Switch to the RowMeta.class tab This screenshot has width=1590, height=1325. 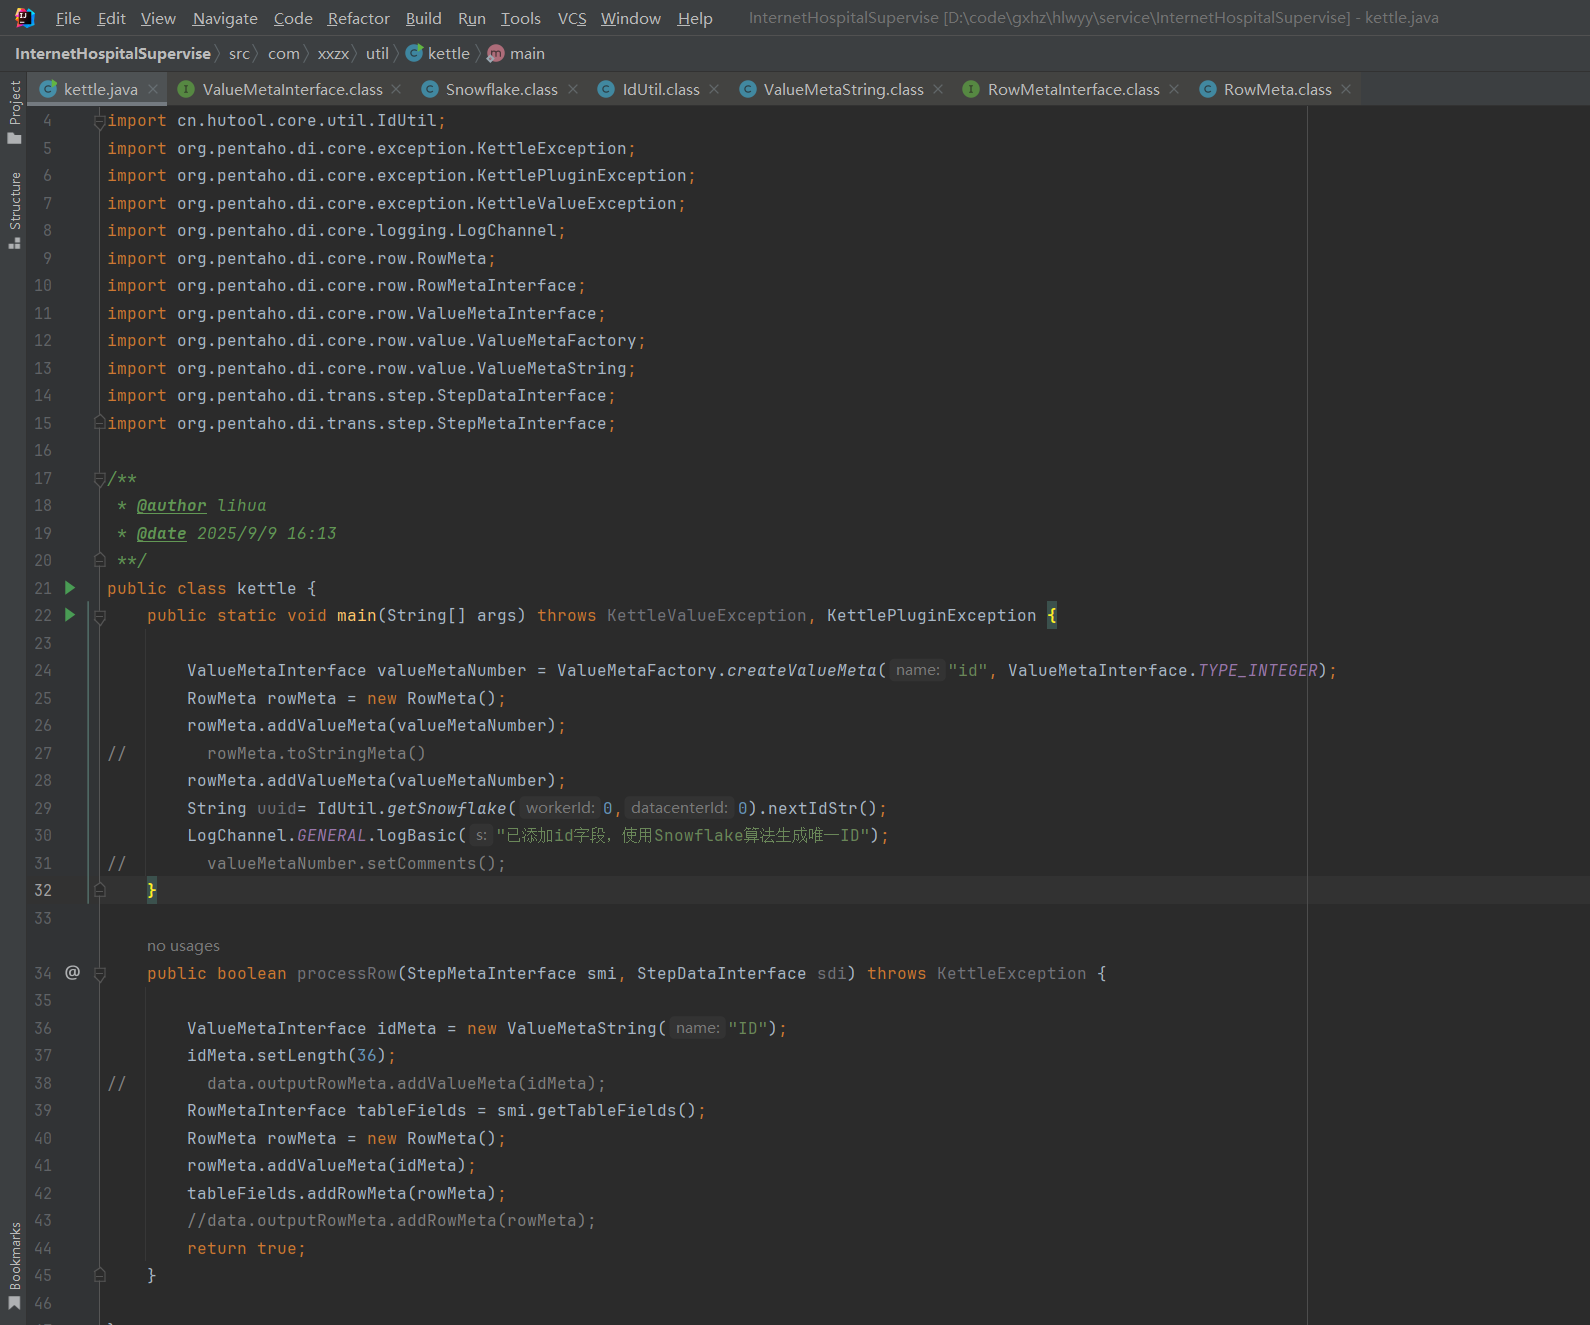[x=1277, y=89]
